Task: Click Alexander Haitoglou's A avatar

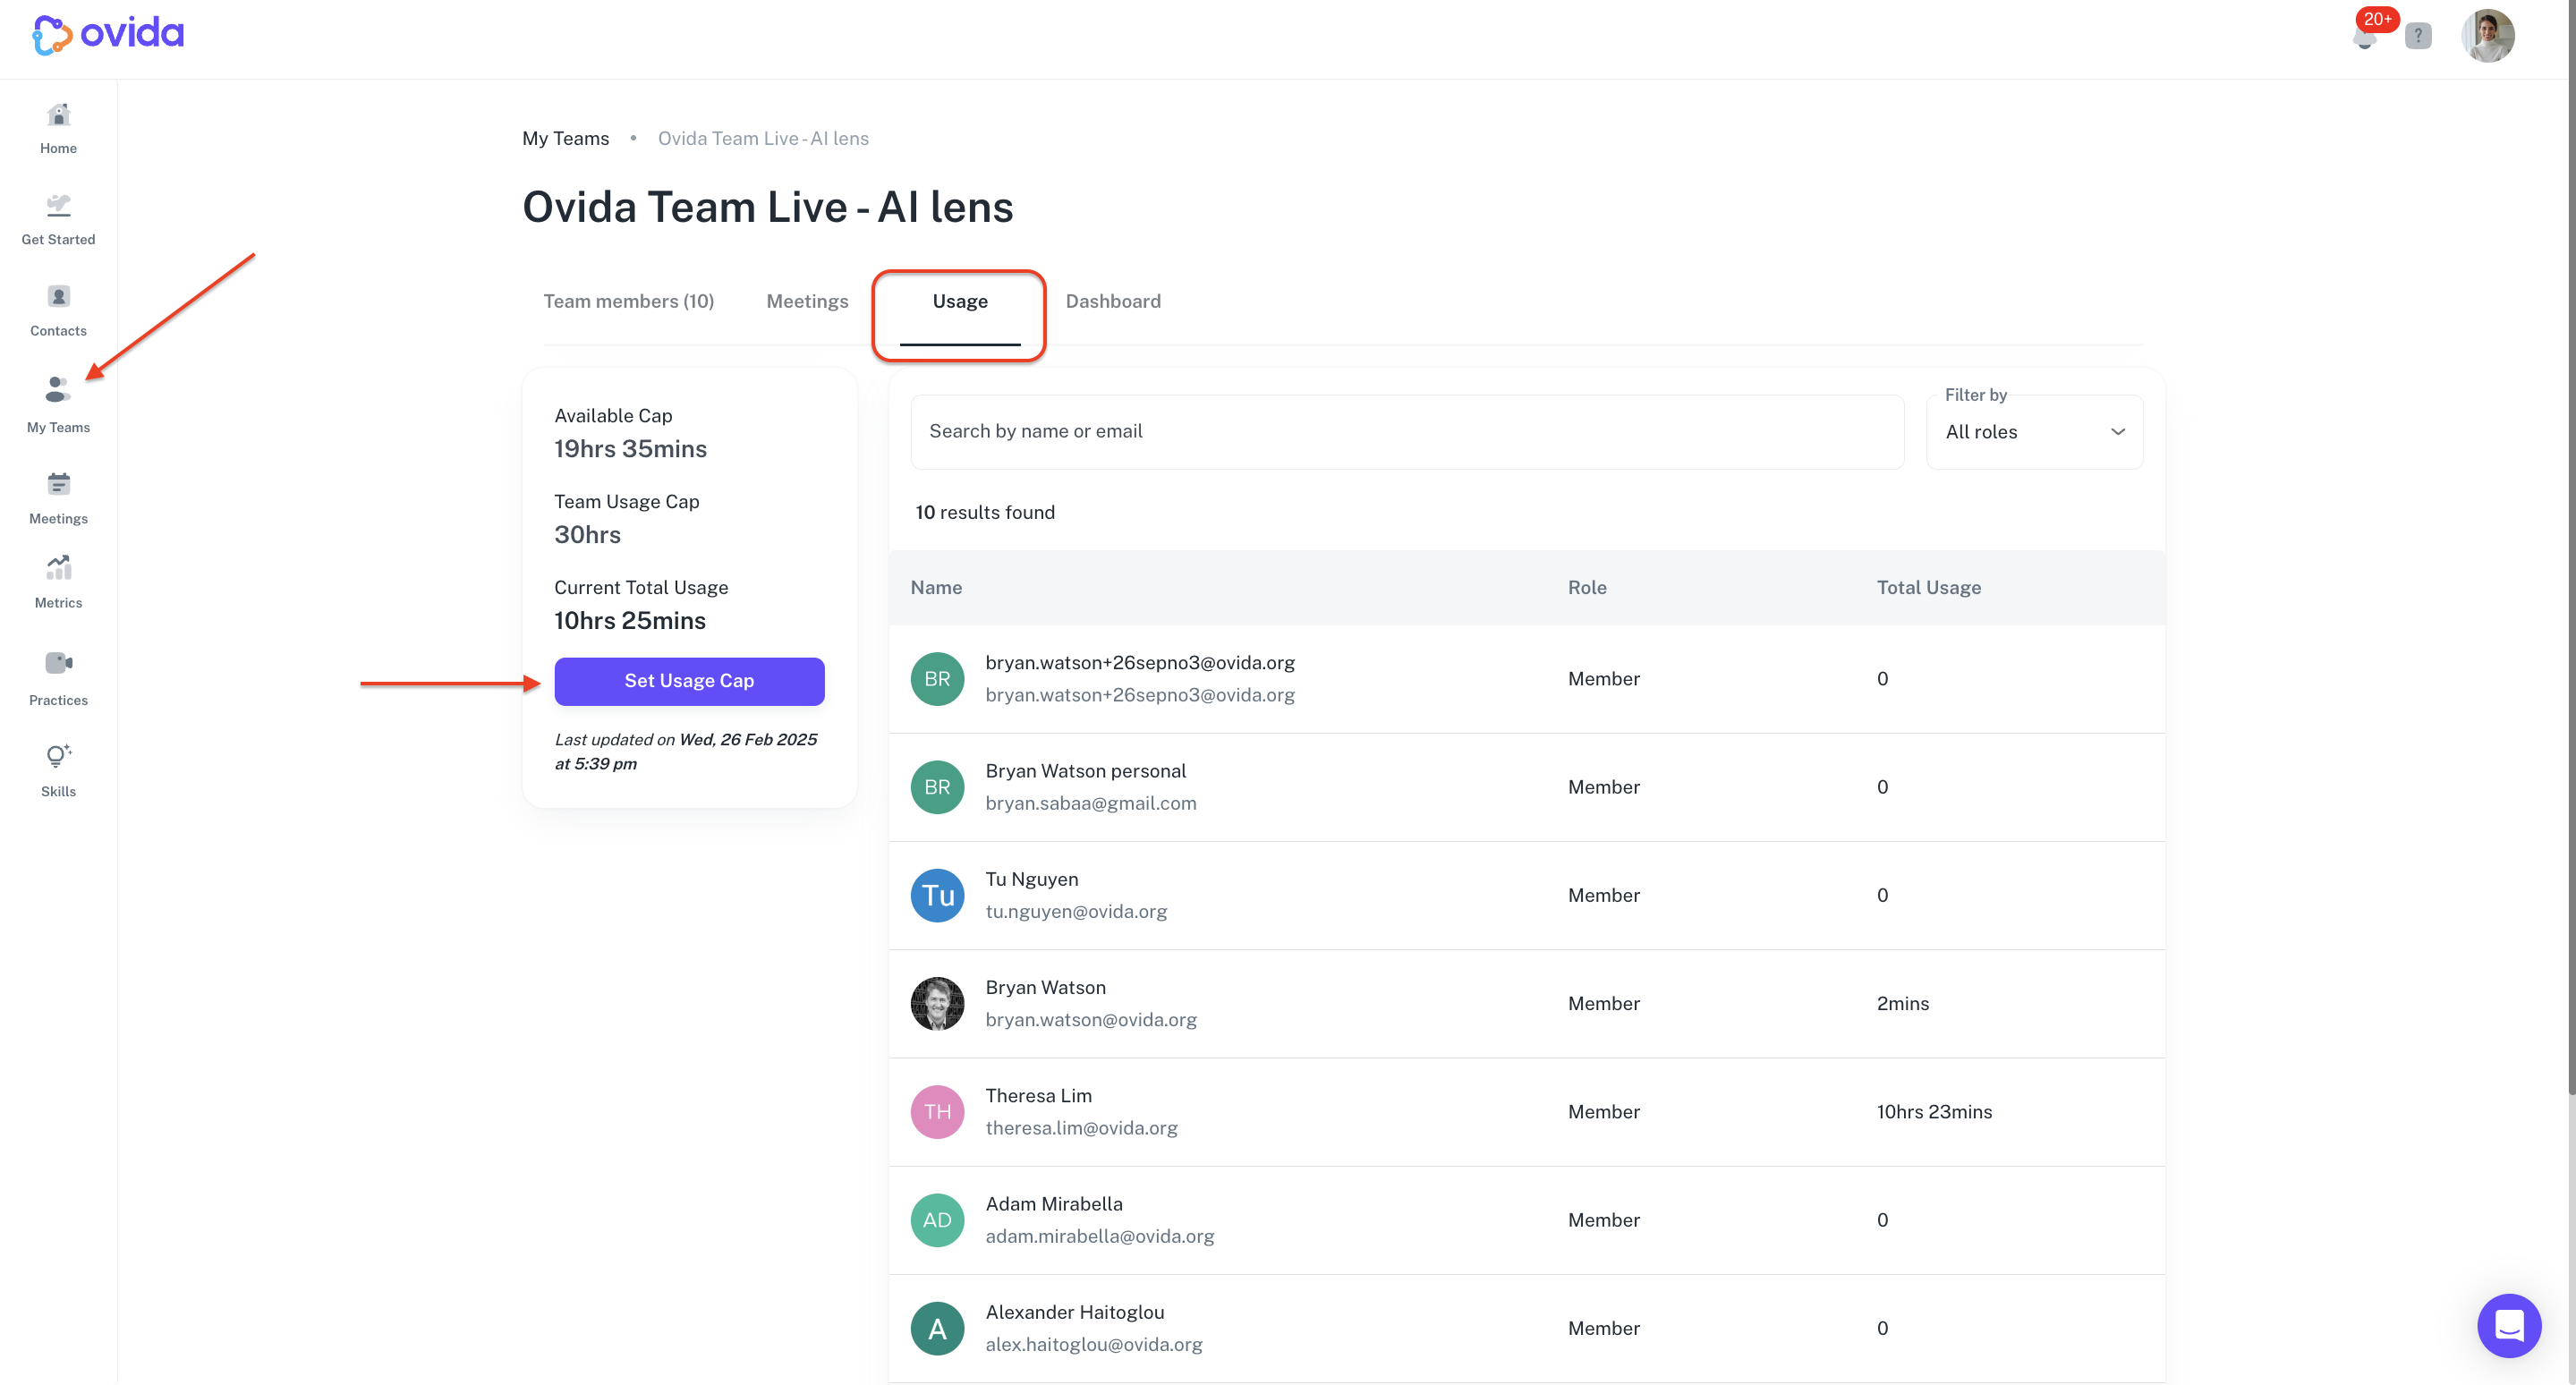Action: click(937, 1328)
